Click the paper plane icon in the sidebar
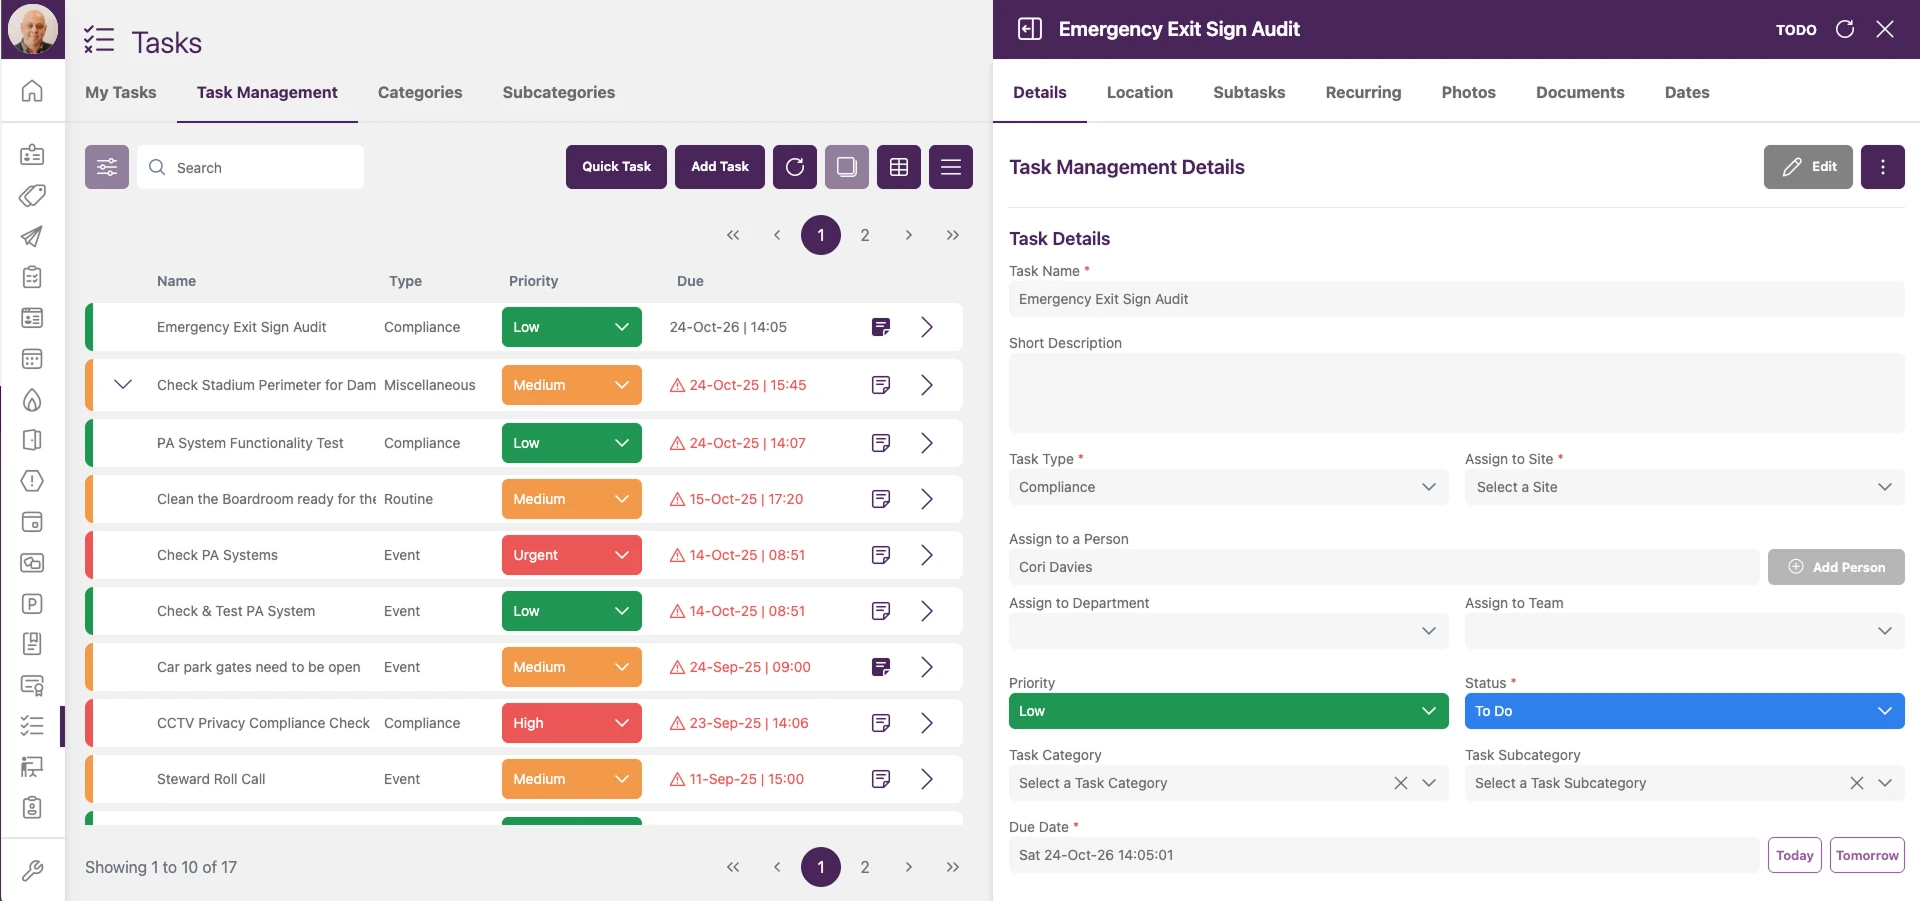The width and height of the screenshot is (1920, 901). (32, 237)
